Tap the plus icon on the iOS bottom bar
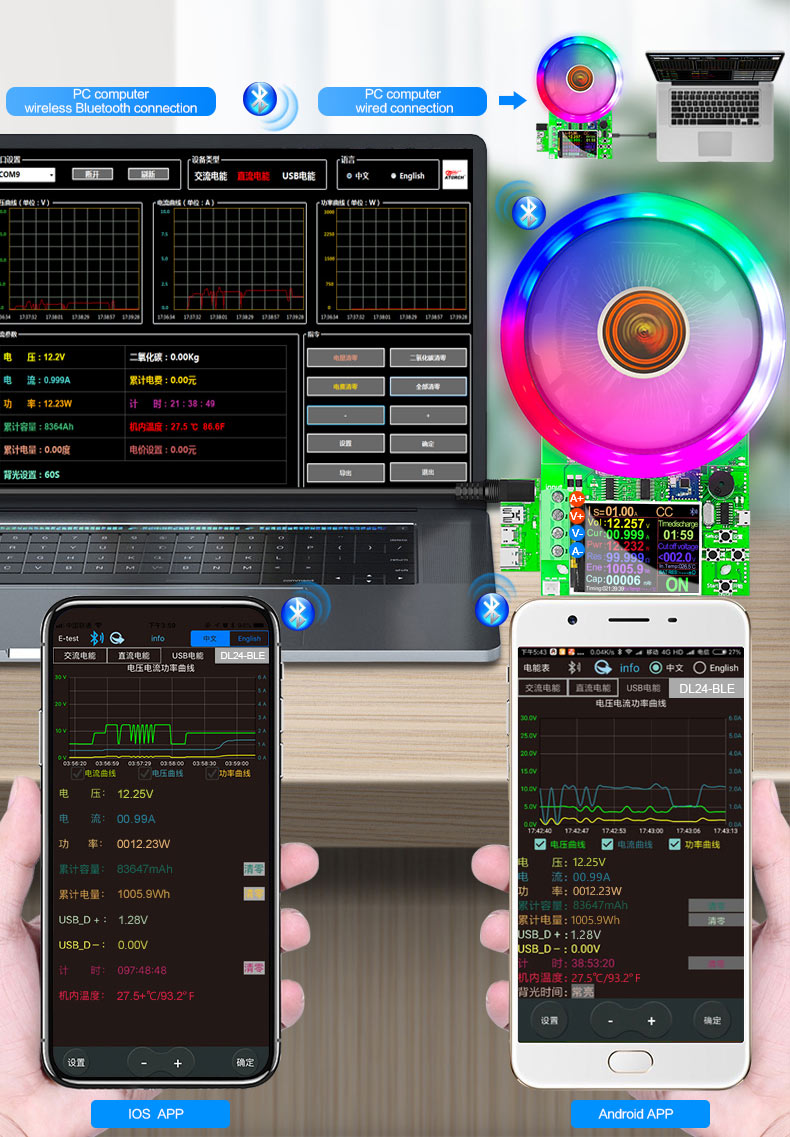790x1137 pixels. click(x=178, y=1063)
